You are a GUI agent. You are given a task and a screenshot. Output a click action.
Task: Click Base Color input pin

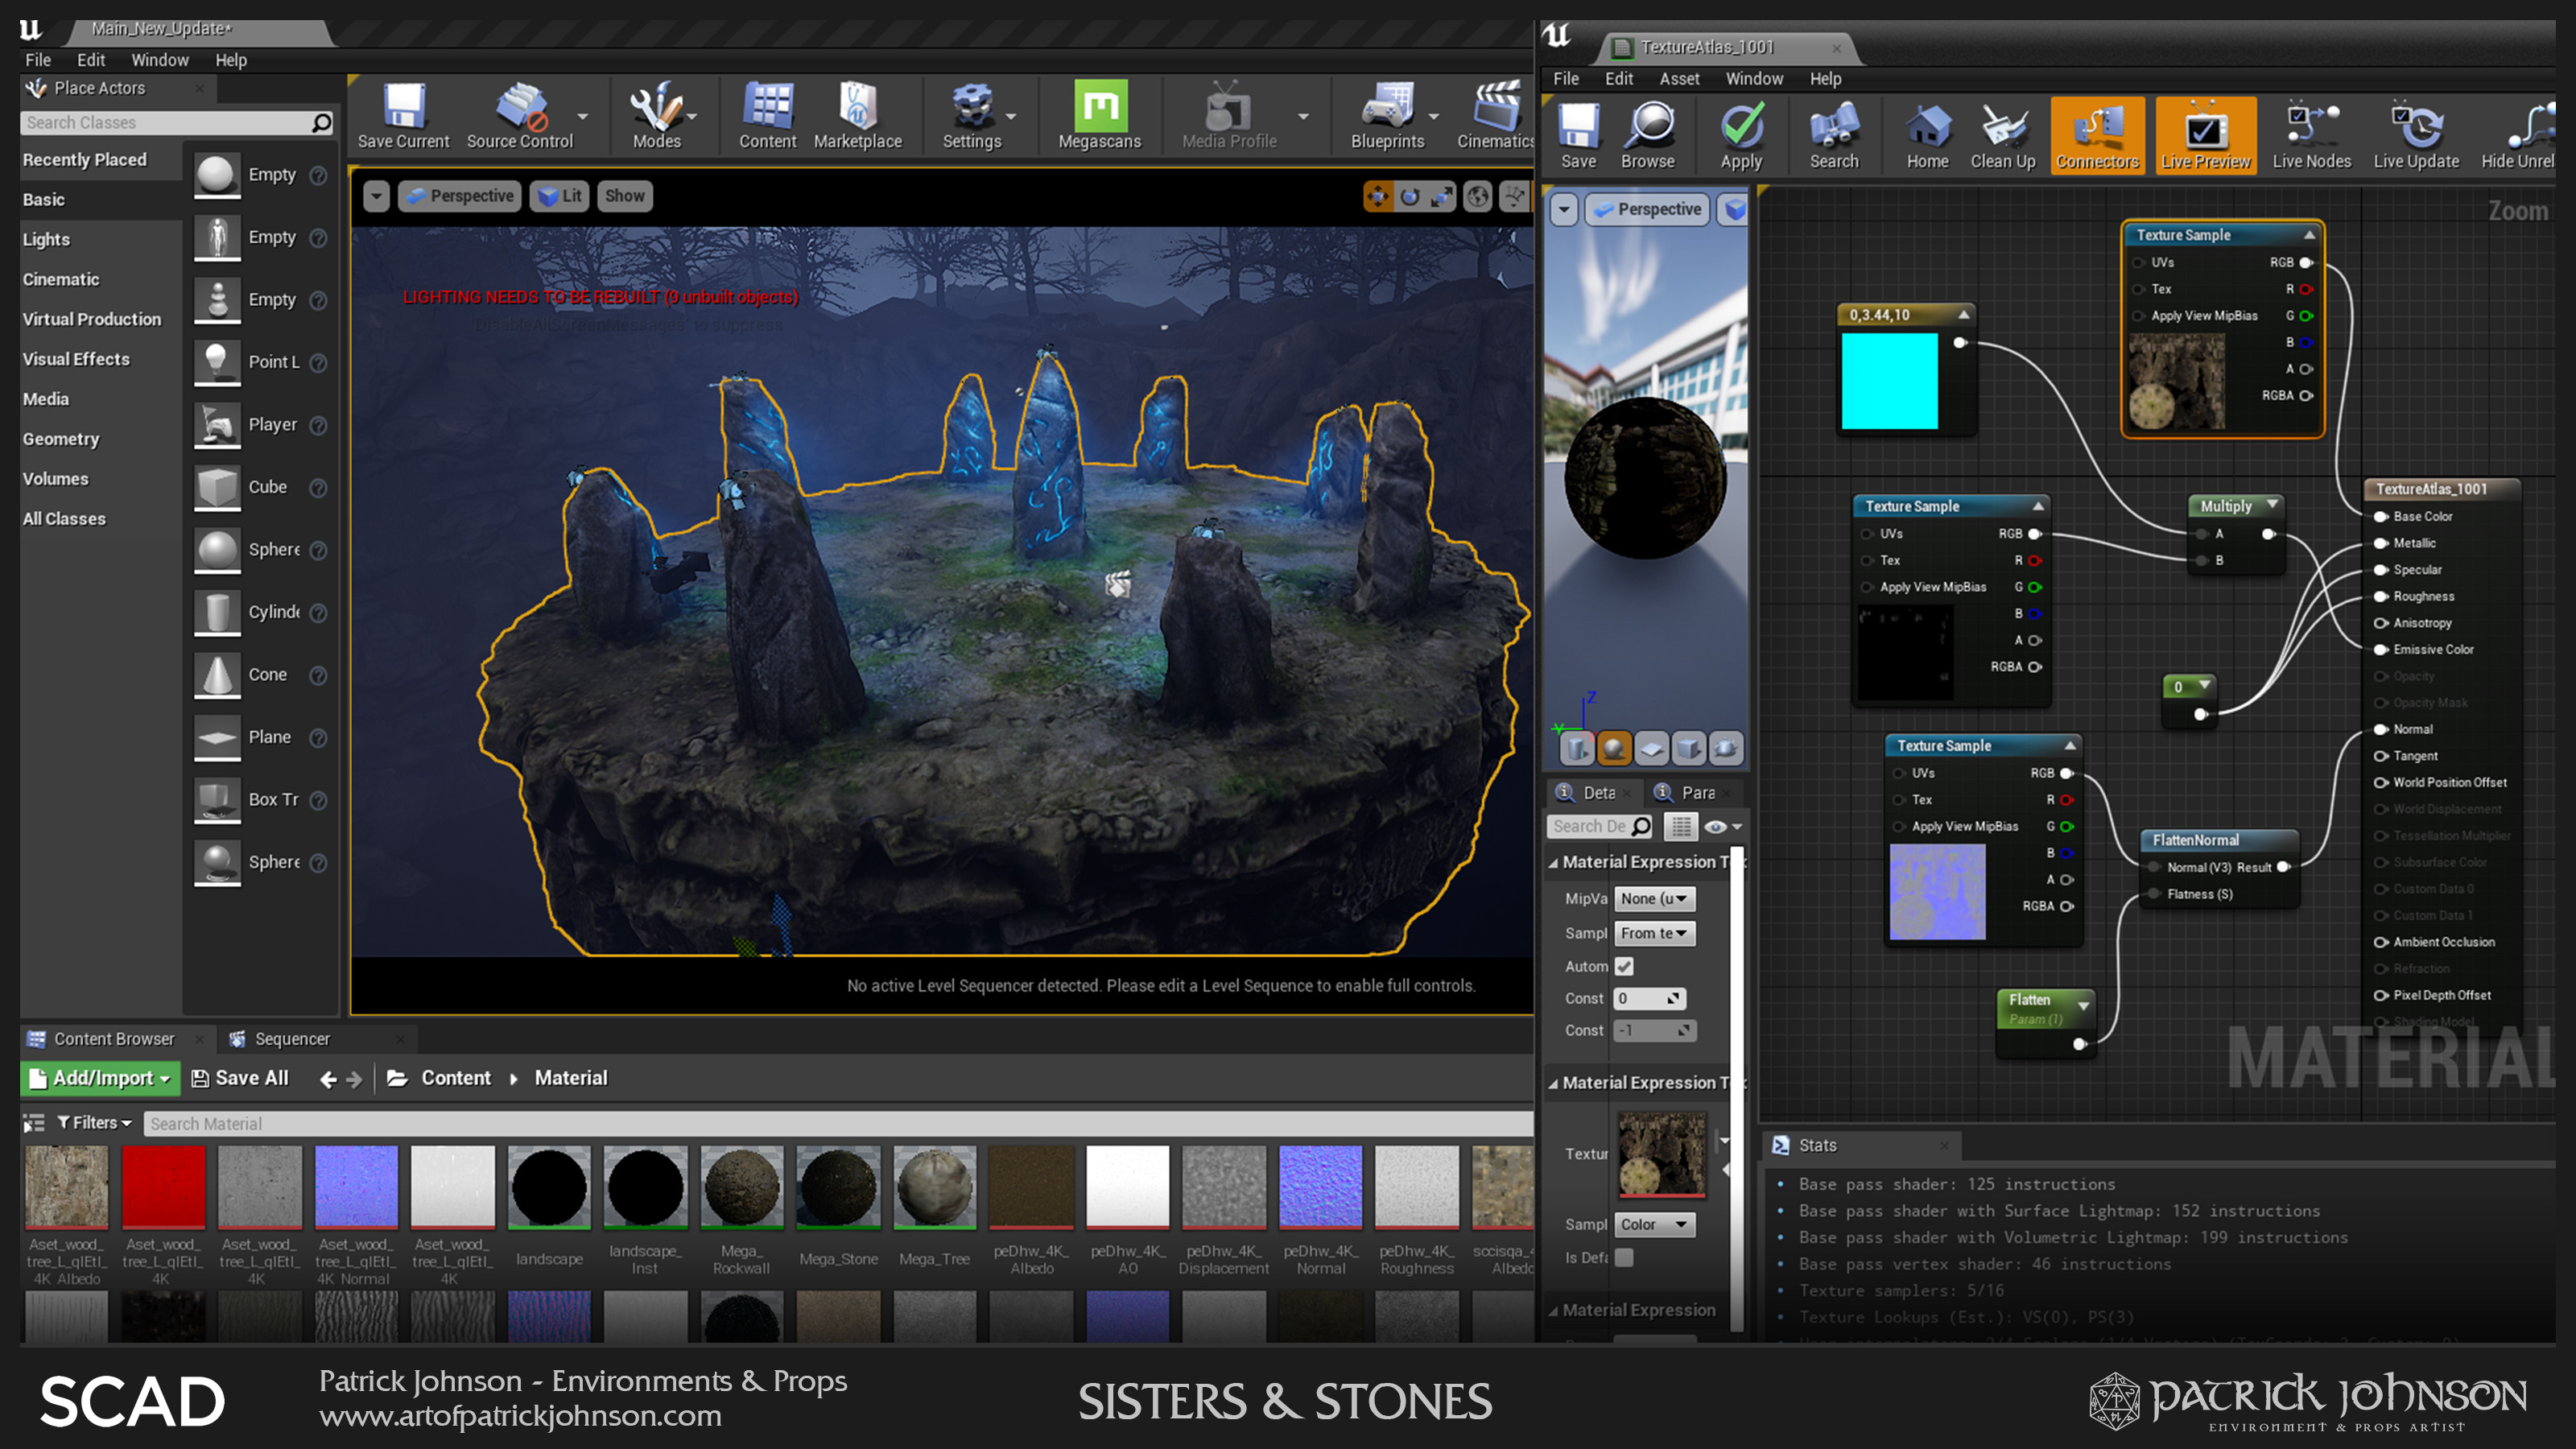[x=2381, y=516]
